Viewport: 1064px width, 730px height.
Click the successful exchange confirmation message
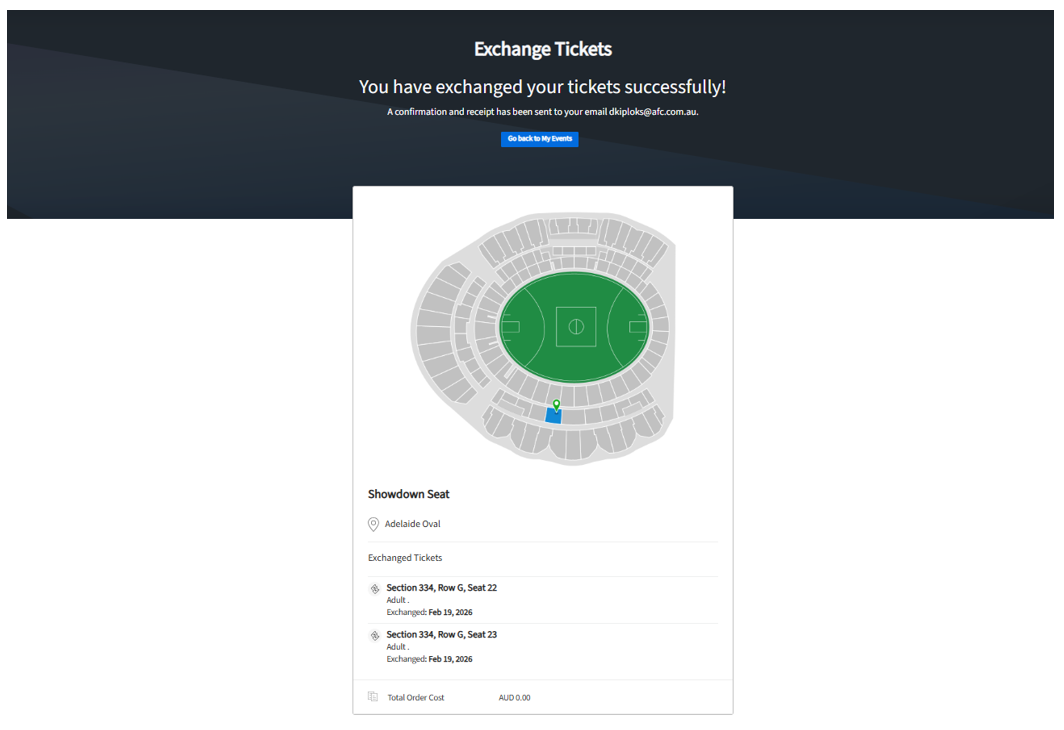(542, 88)
